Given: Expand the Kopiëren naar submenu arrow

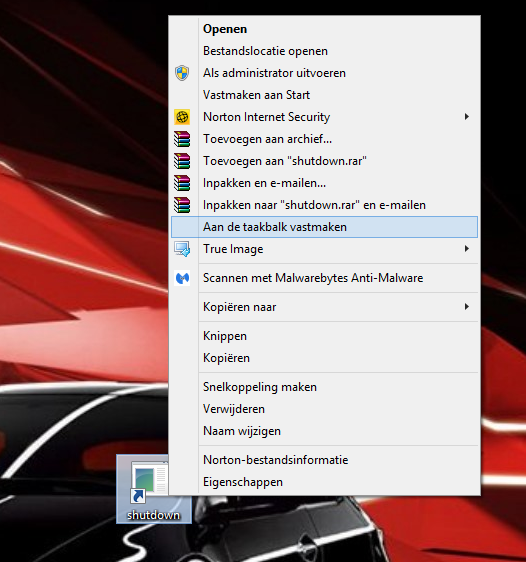Looking at the screenshot, I should [467, 307].
